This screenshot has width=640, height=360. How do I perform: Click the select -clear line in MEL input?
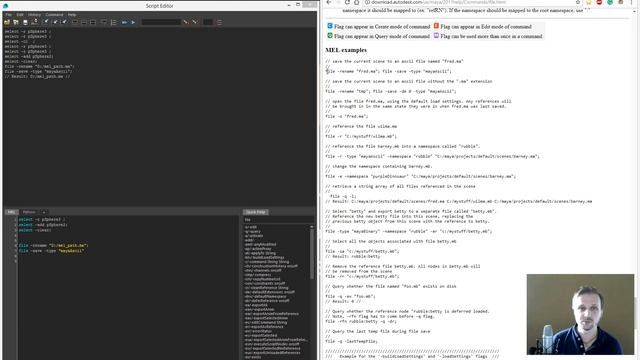click(x=35, y=230)
